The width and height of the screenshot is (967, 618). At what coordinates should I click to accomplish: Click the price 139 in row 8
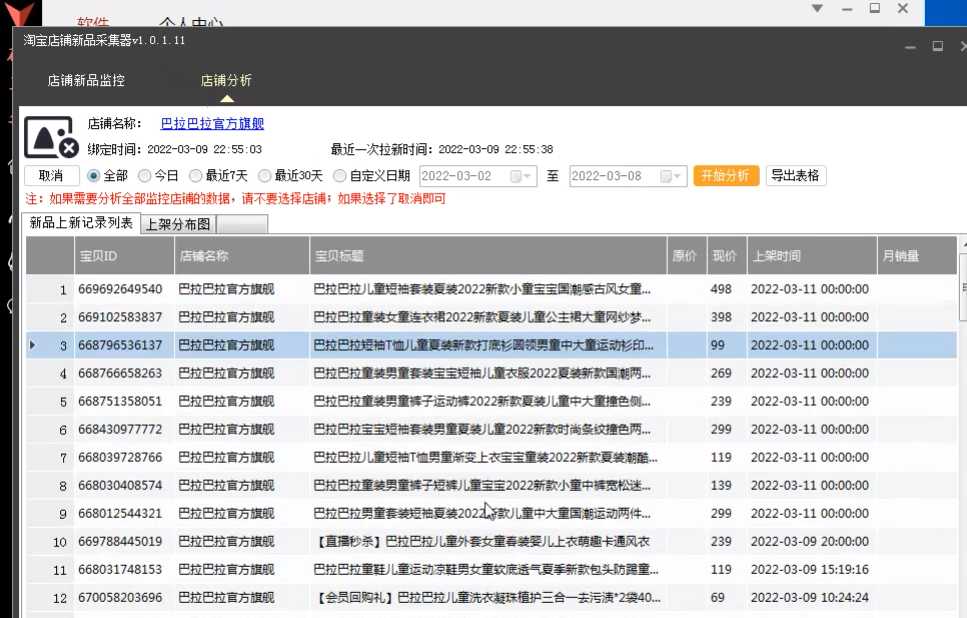721,485
